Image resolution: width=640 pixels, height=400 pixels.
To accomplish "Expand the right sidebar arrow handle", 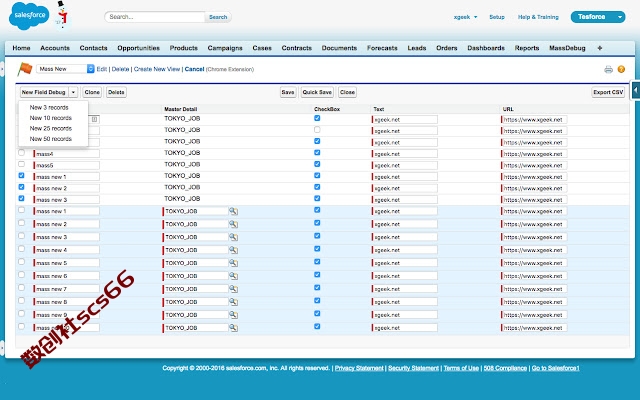I will pyautogui.click(x=636, y=90).
